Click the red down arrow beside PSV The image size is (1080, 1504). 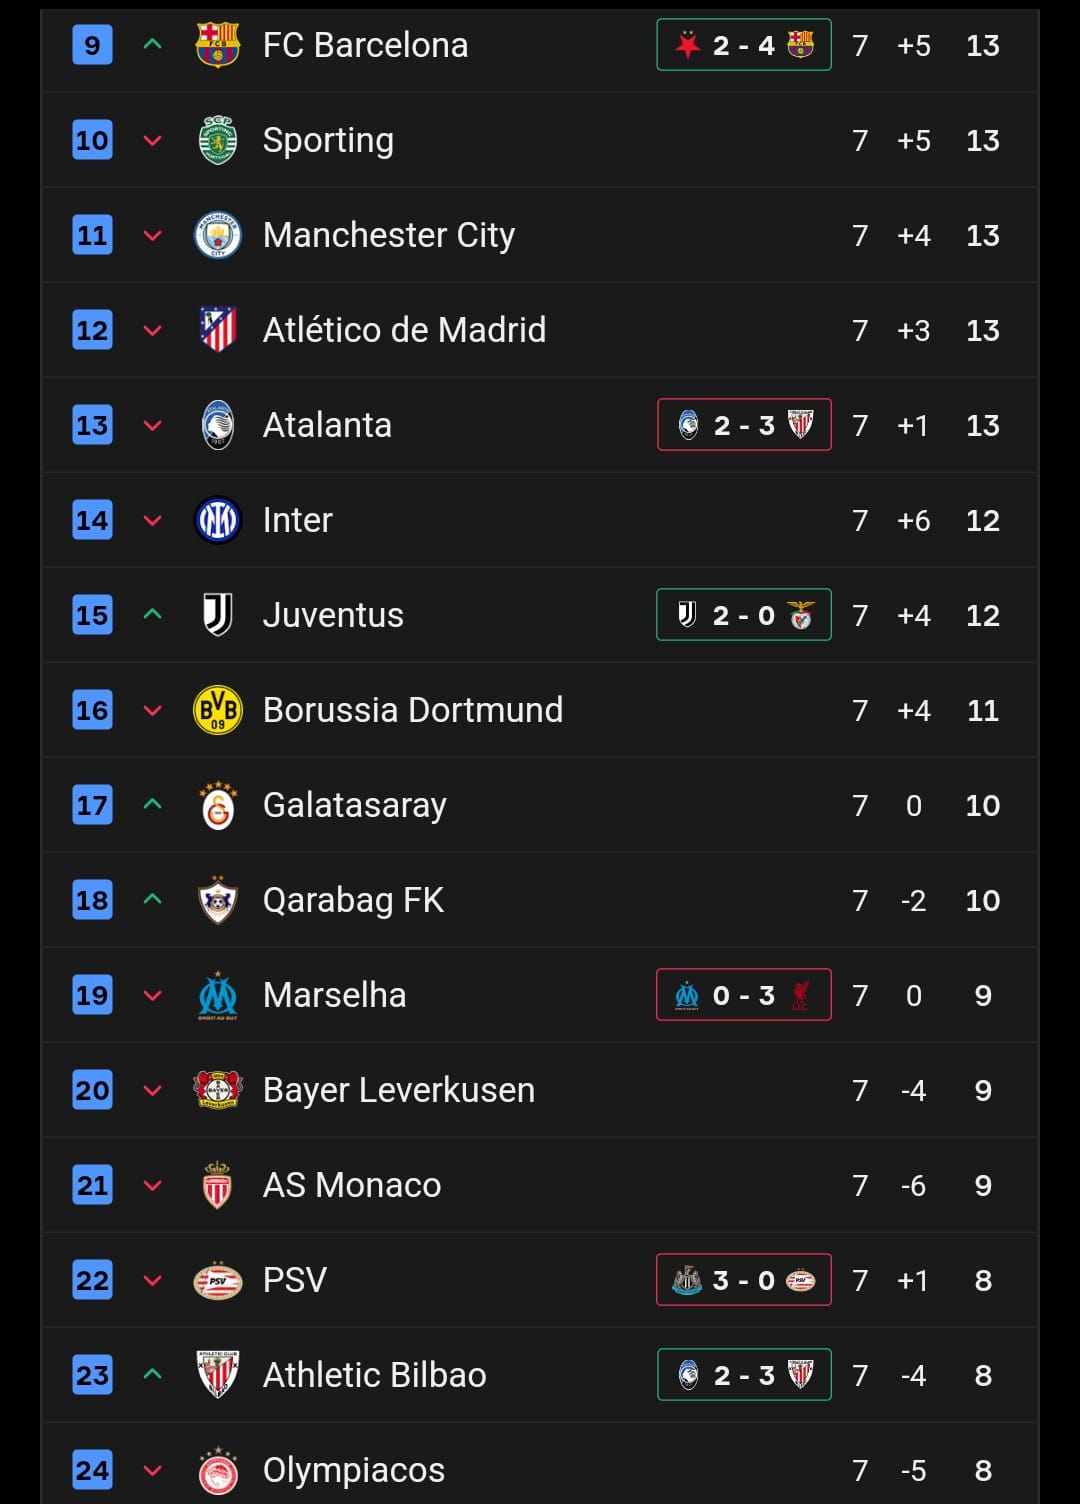click(153, 1280)
